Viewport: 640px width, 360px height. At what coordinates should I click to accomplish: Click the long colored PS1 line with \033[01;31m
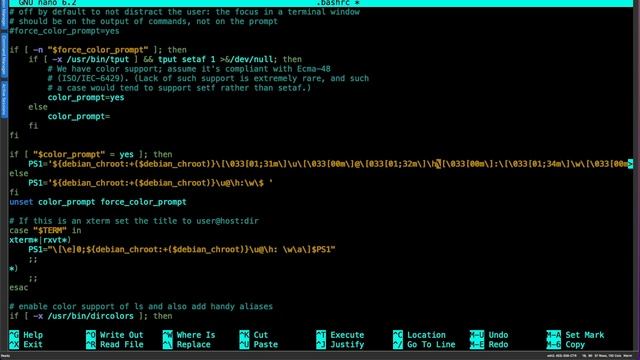[x=330, y=164]
